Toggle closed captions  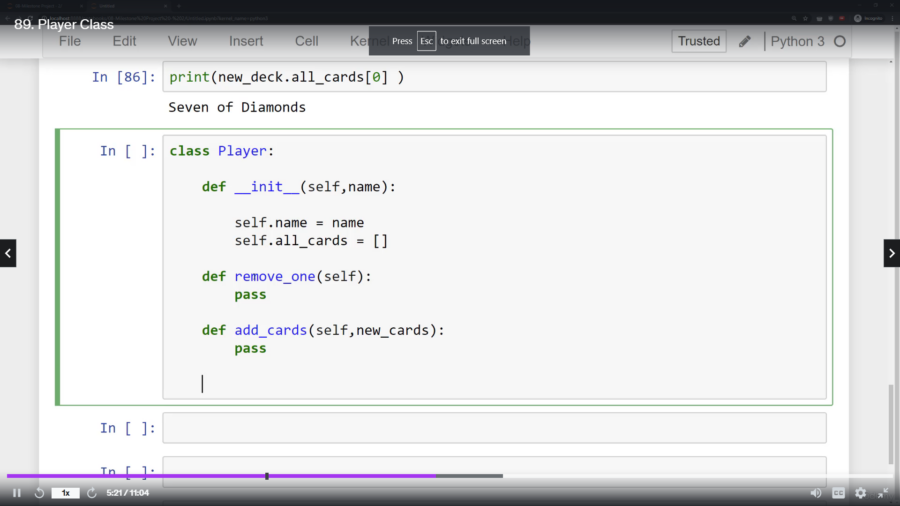(x=839, y=493)
